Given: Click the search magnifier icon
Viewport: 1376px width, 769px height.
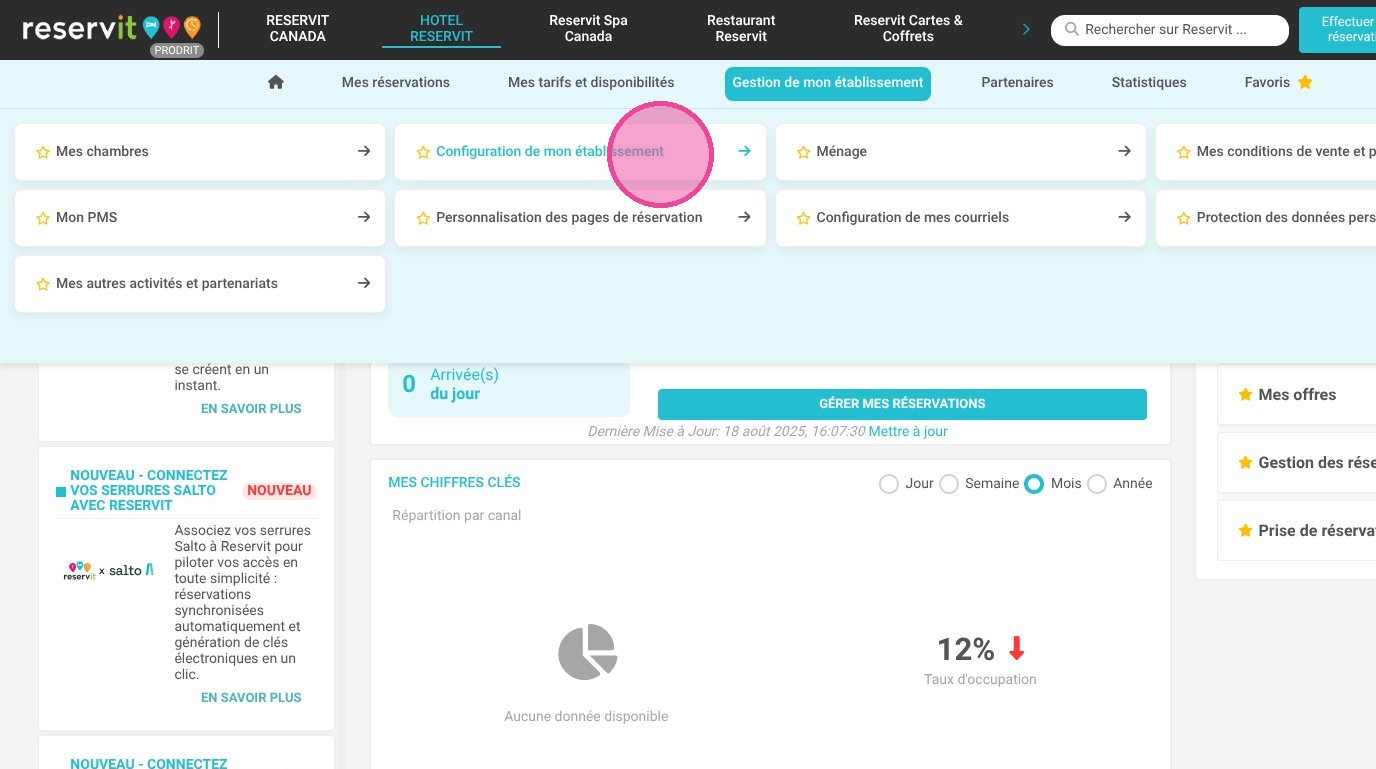Looking at the screenshot, I should [x=1072, y=30].
